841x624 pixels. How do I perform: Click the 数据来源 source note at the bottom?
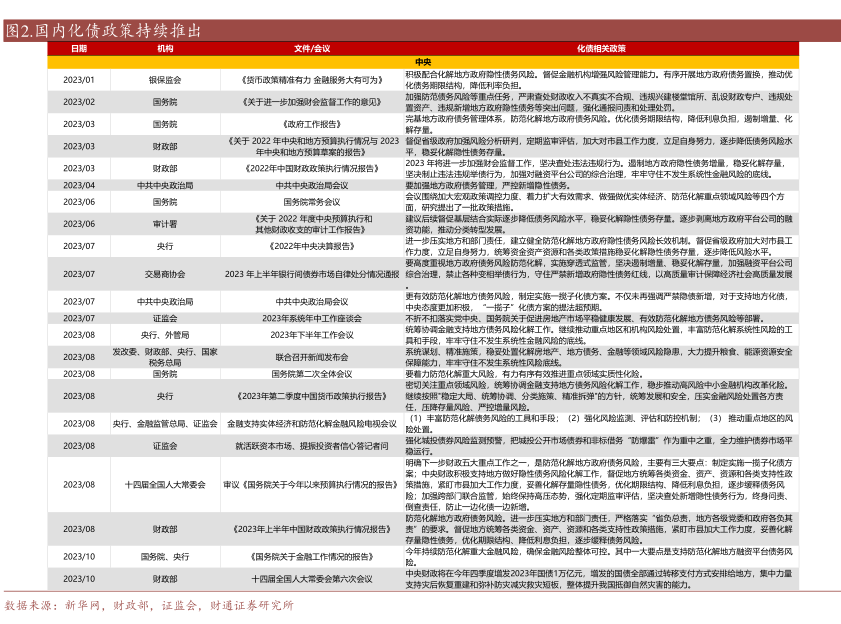150,605
